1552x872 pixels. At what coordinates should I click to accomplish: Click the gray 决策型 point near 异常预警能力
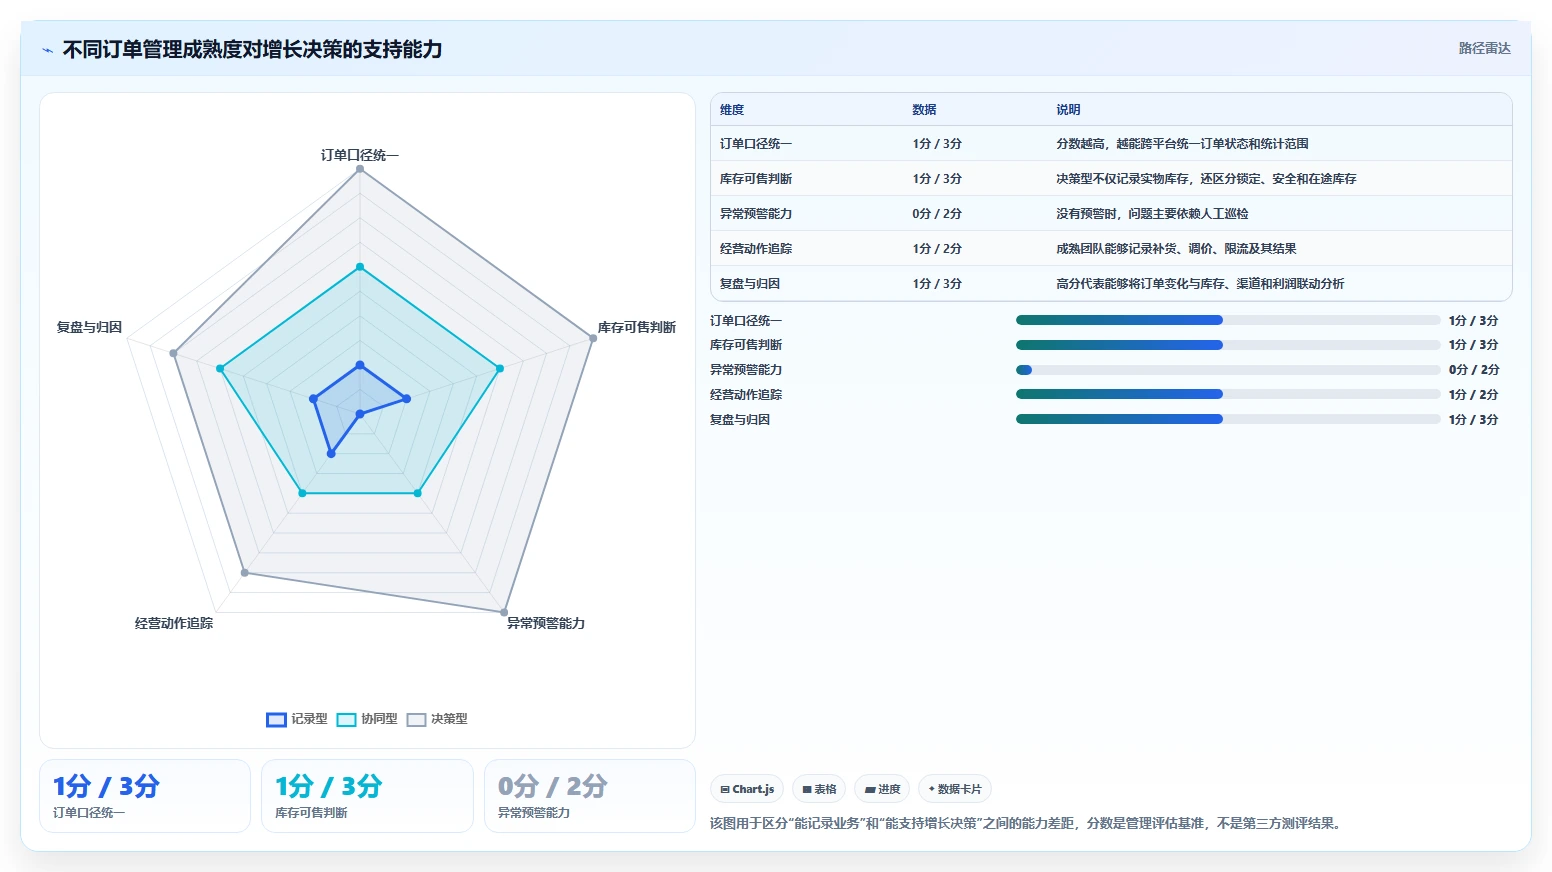[504, 612]
